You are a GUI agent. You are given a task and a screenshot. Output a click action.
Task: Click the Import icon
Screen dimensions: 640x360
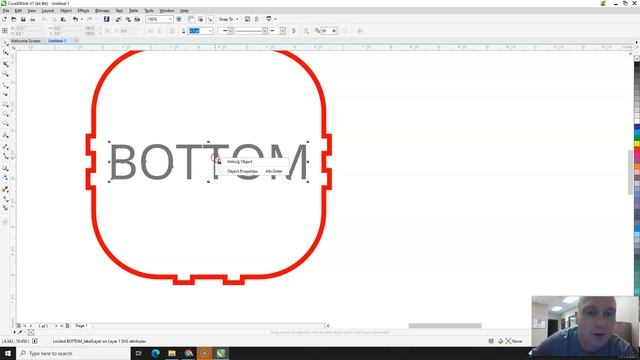[x=118, y=19]
